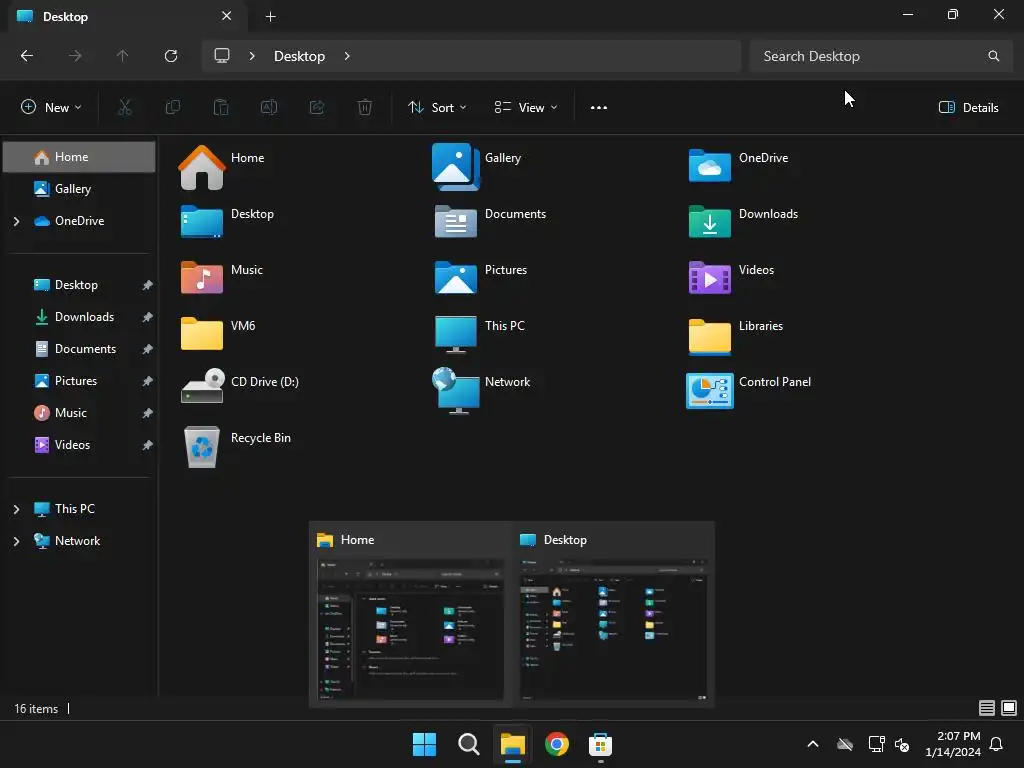Switch to large thumbnails view in status bar

tap(1009, 708)
